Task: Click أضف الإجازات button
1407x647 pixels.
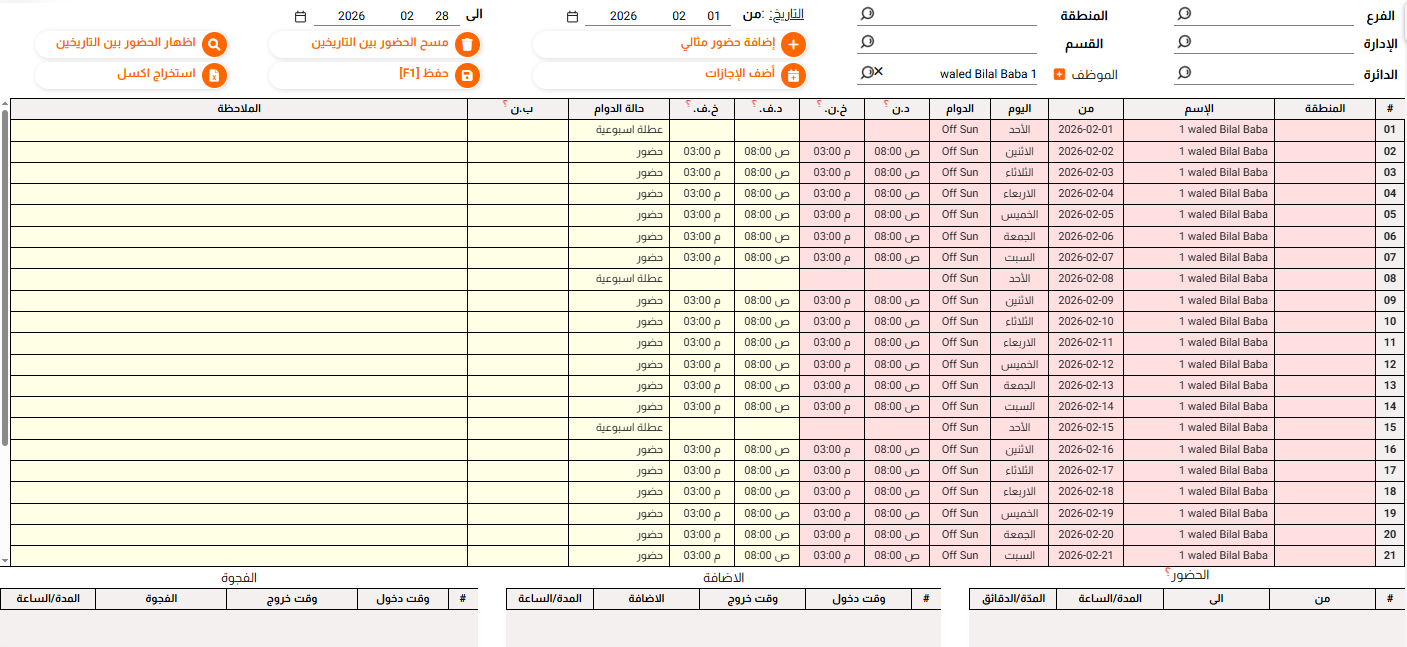Action: coord(670,75)
